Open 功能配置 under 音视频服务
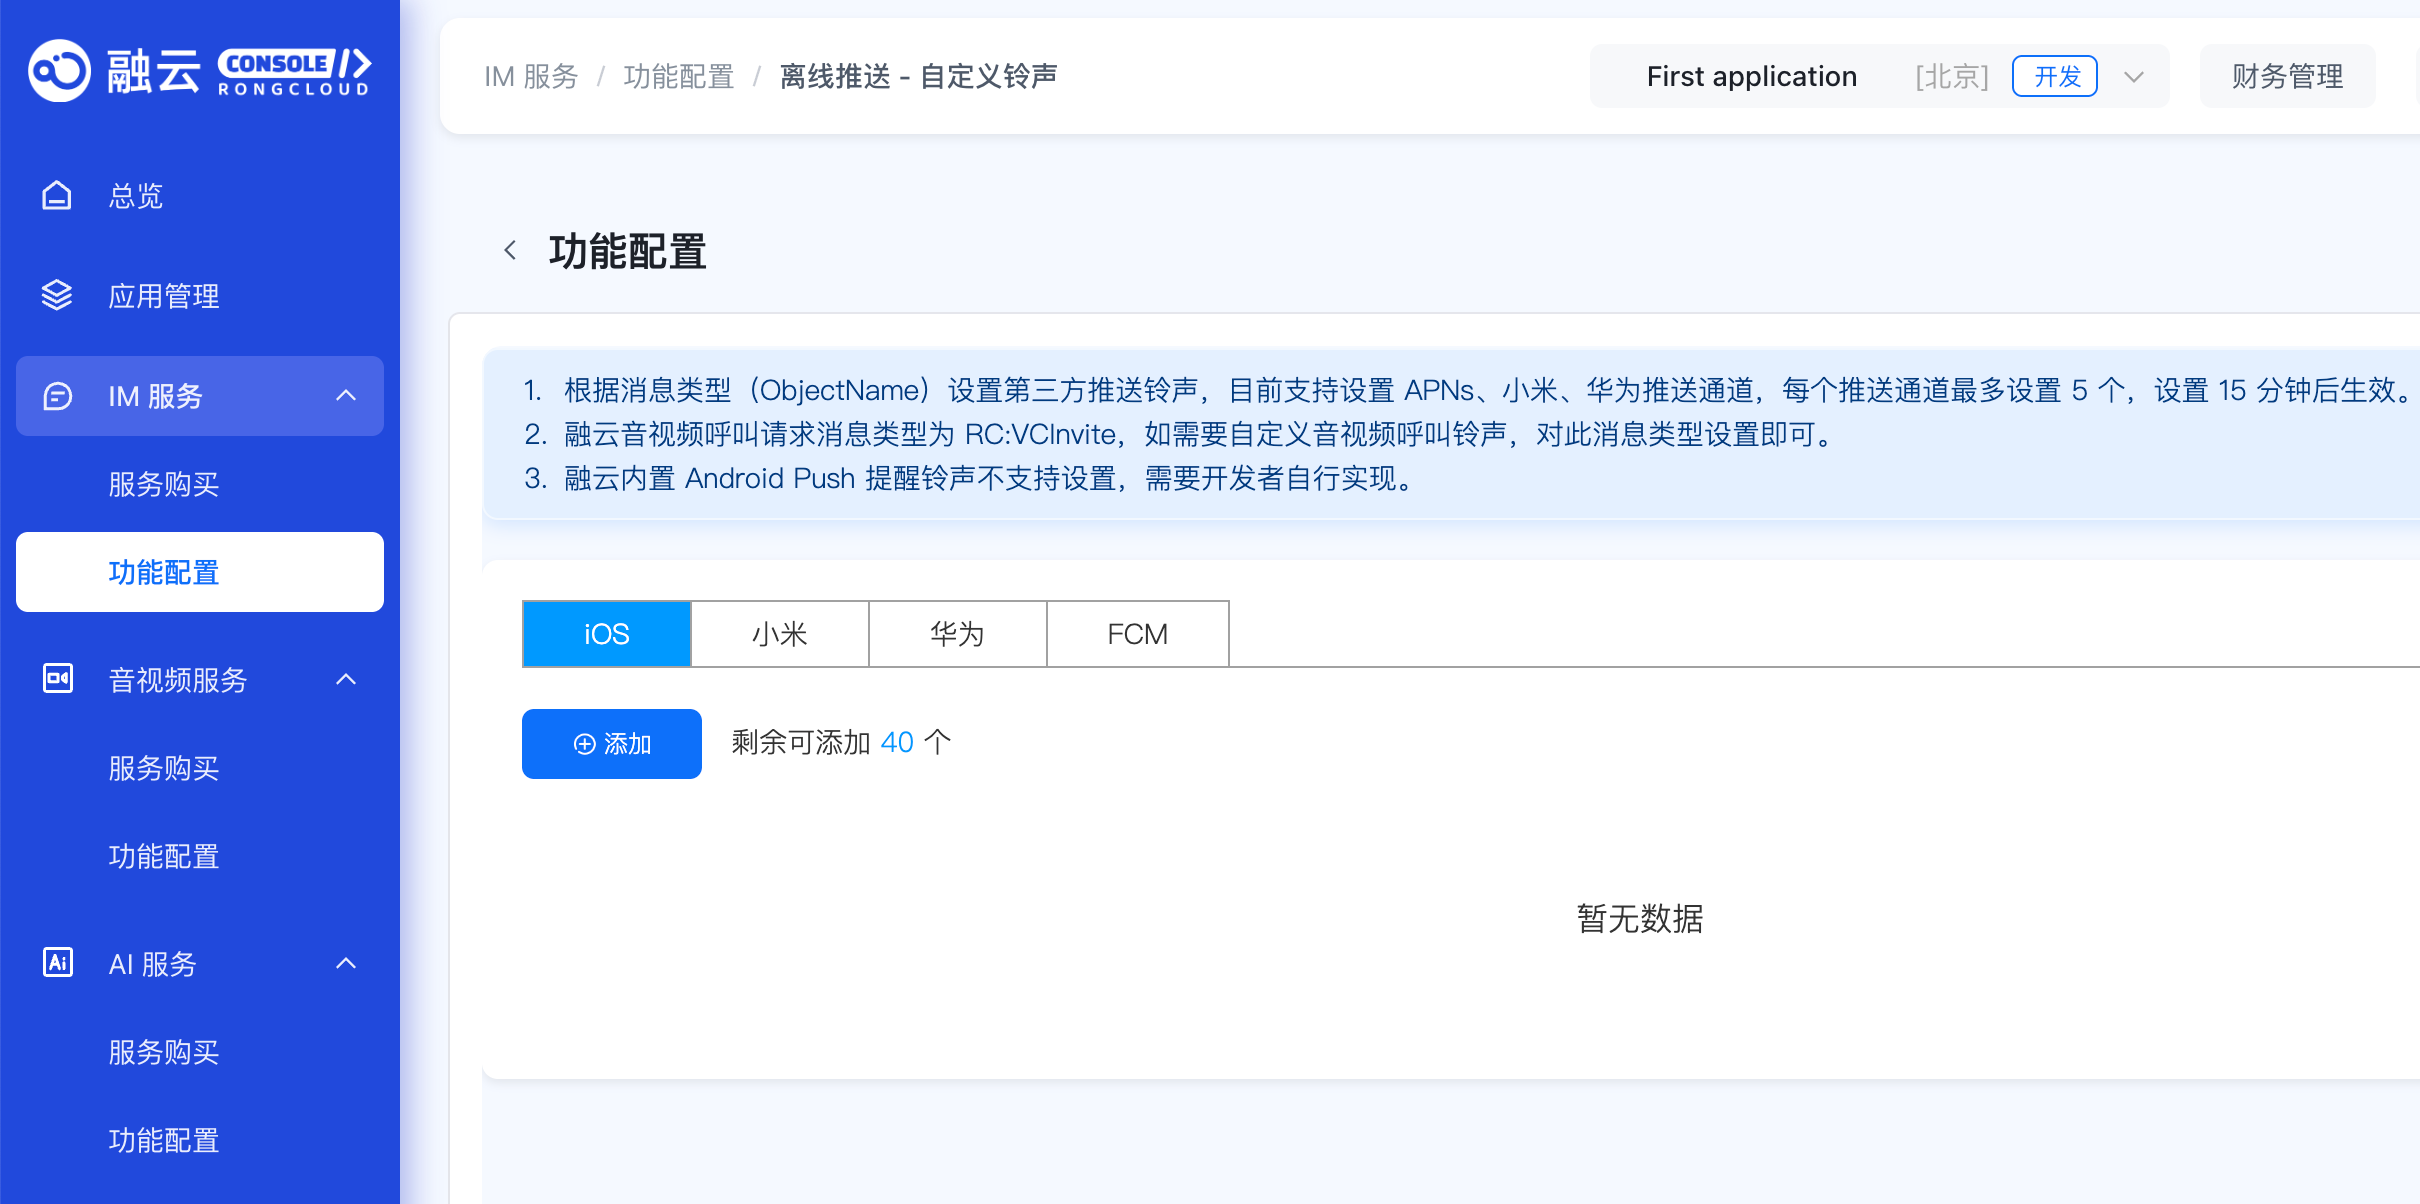Image resolution: width=2420 pixels, height=1204 pixels. click(164, 856)
